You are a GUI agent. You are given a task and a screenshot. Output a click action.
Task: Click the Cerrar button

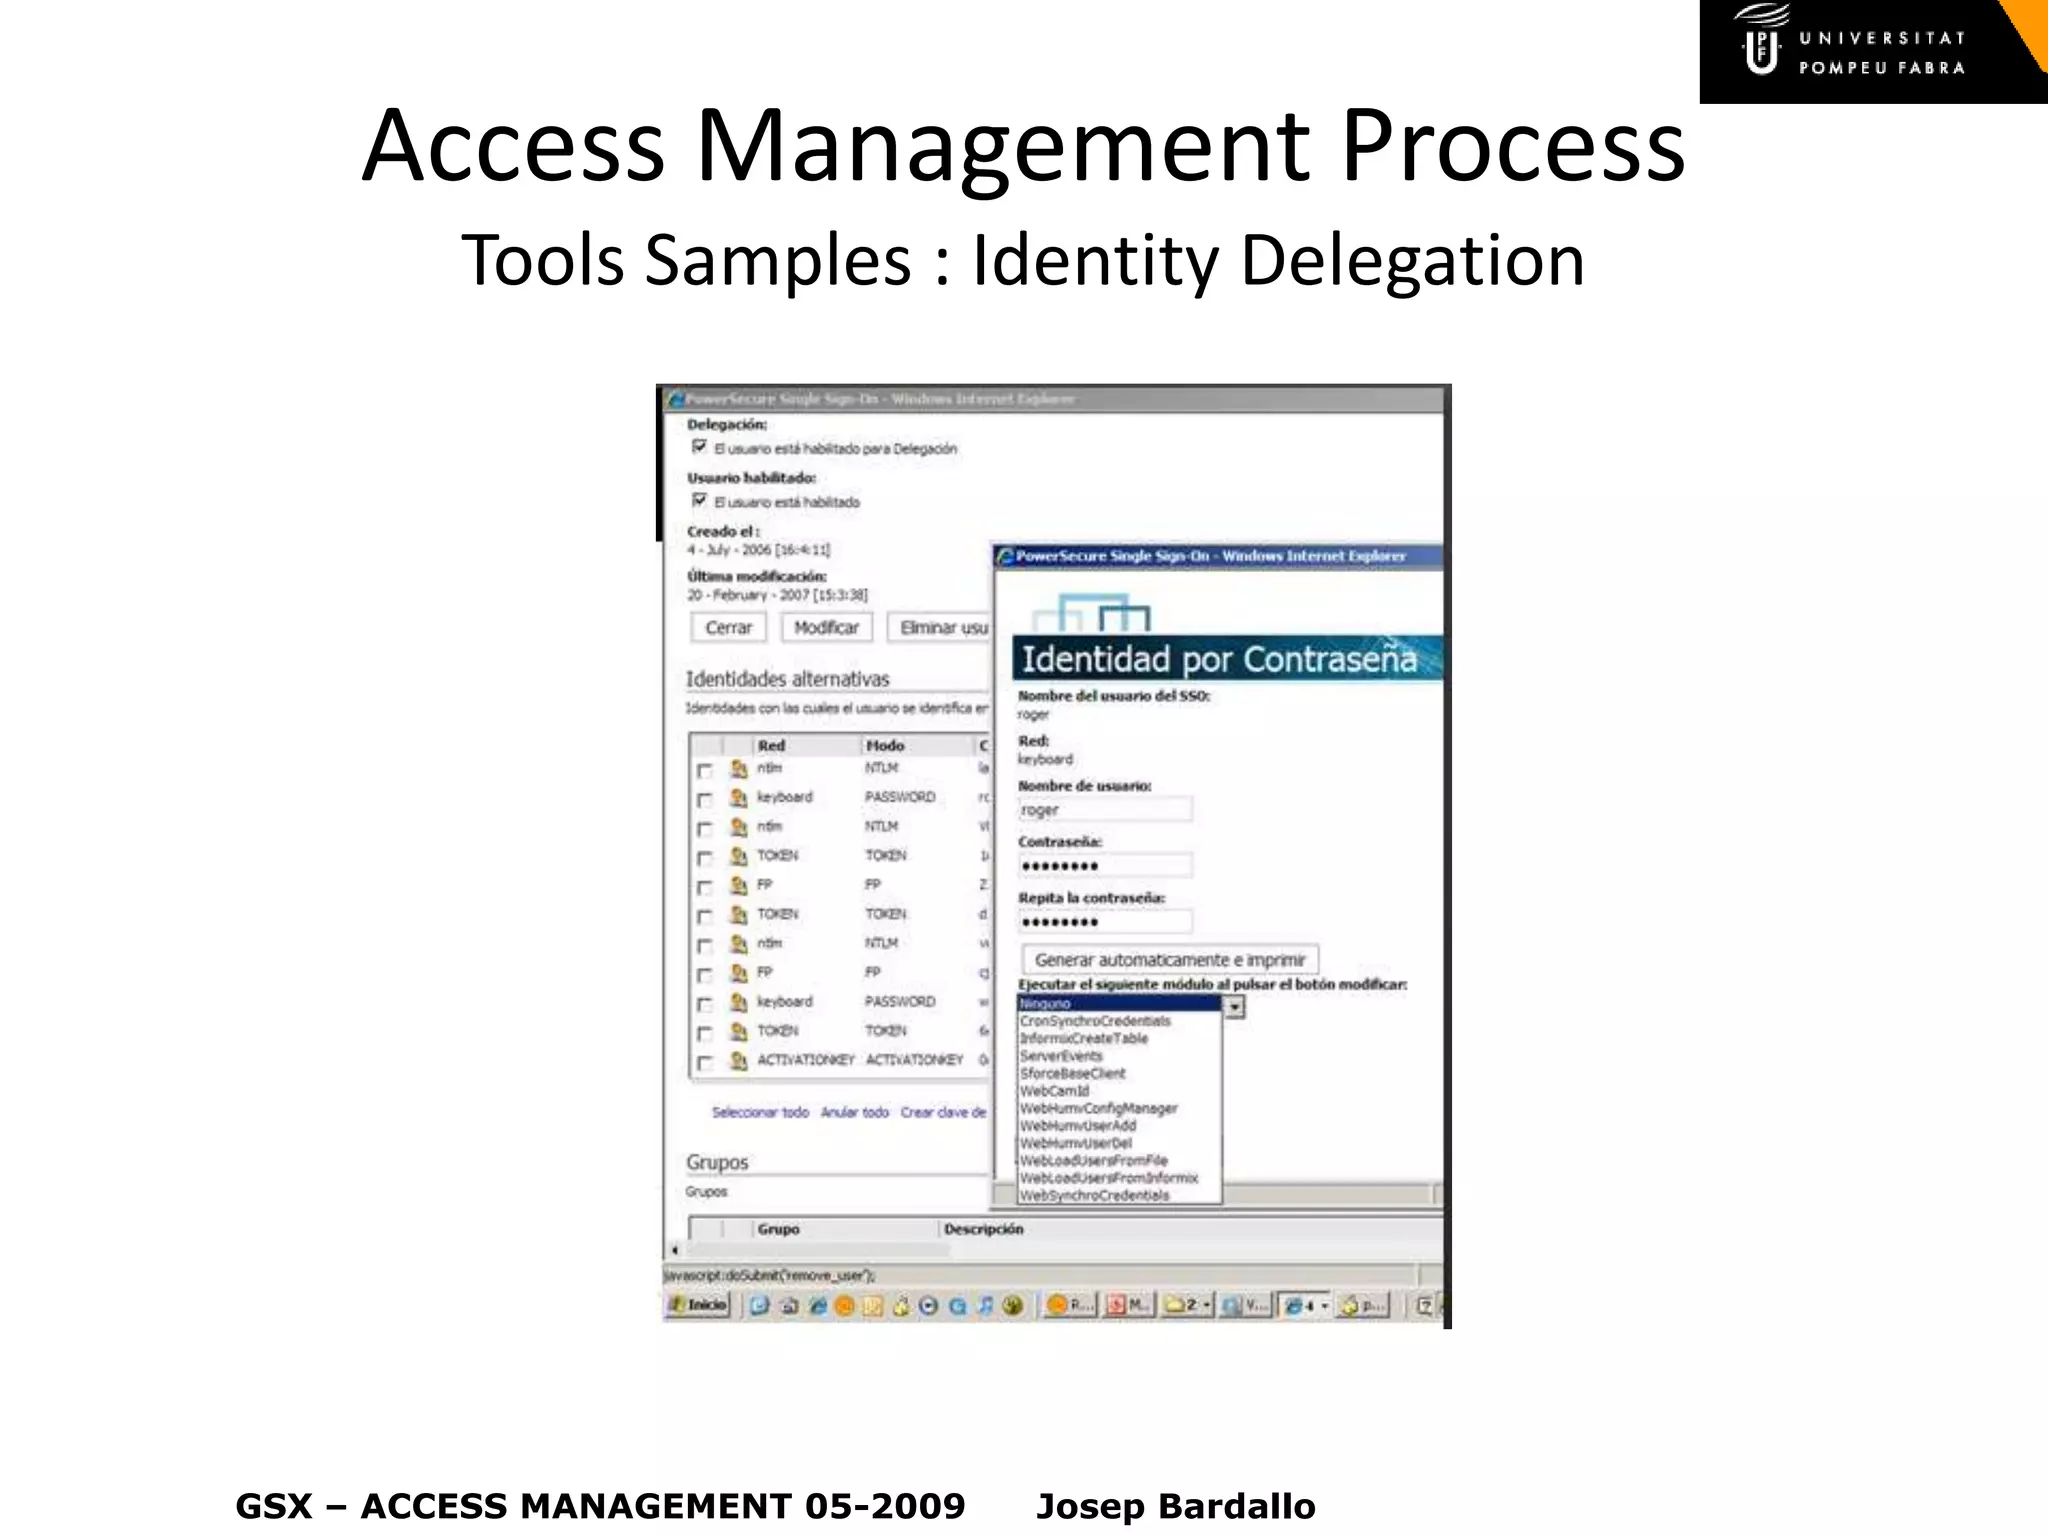pos(728,627)
